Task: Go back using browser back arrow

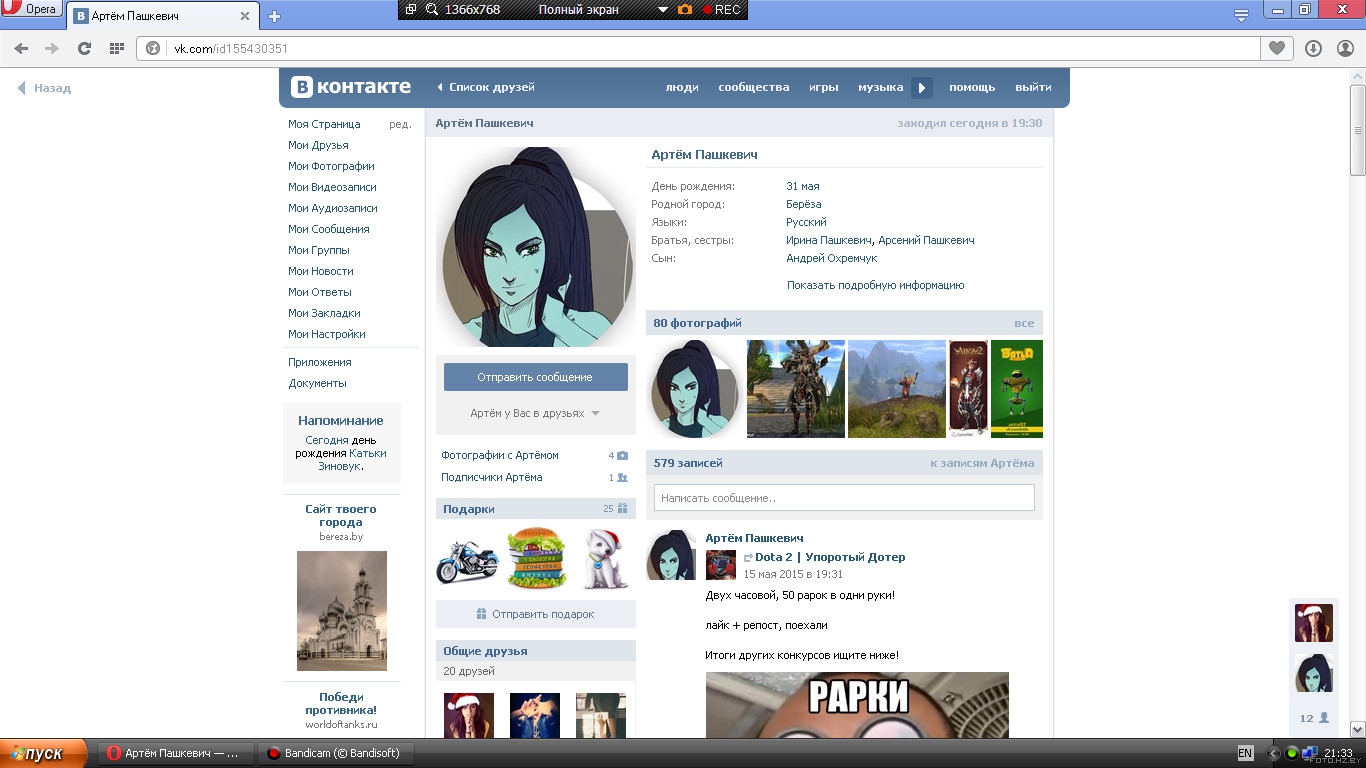Action: coord(21,48)
